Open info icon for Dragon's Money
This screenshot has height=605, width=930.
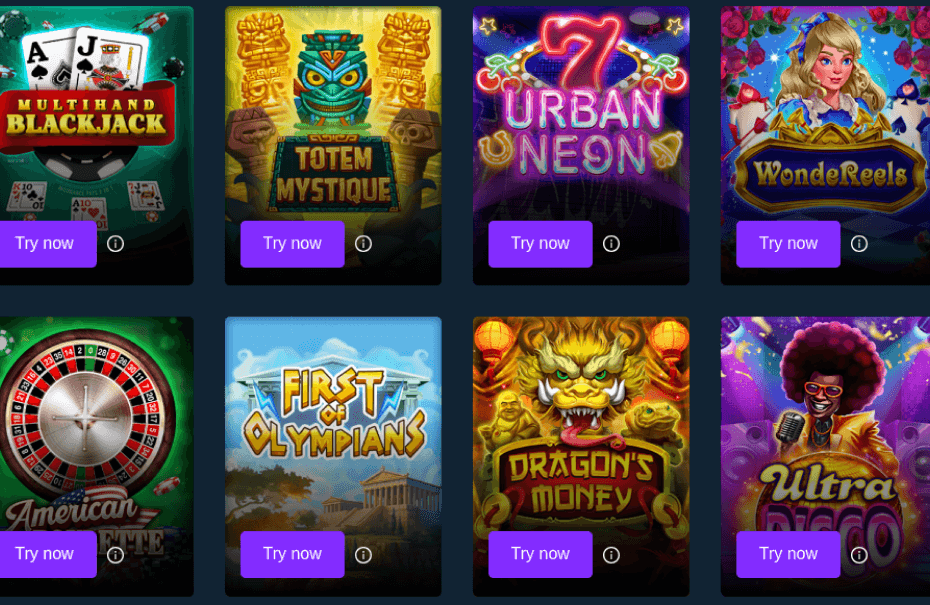(611, 555)
